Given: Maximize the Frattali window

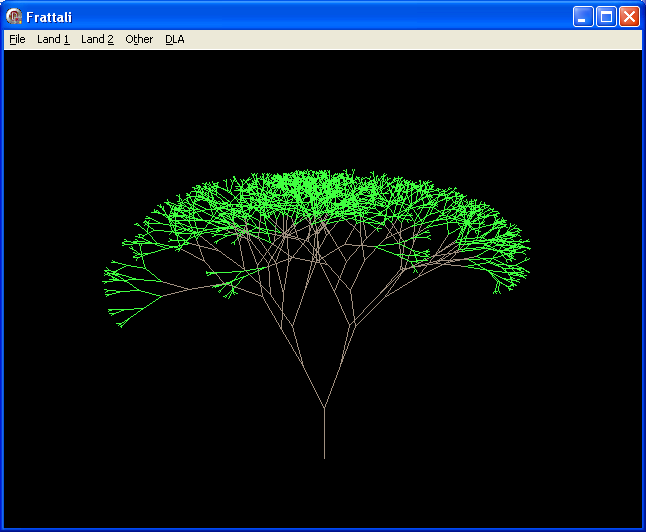Looking at the screenshot, I should pos(606,17).
